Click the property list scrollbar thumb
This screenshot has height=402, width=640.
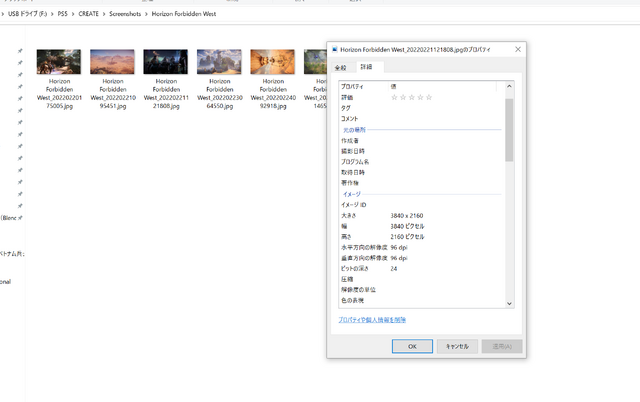(509, 130)
